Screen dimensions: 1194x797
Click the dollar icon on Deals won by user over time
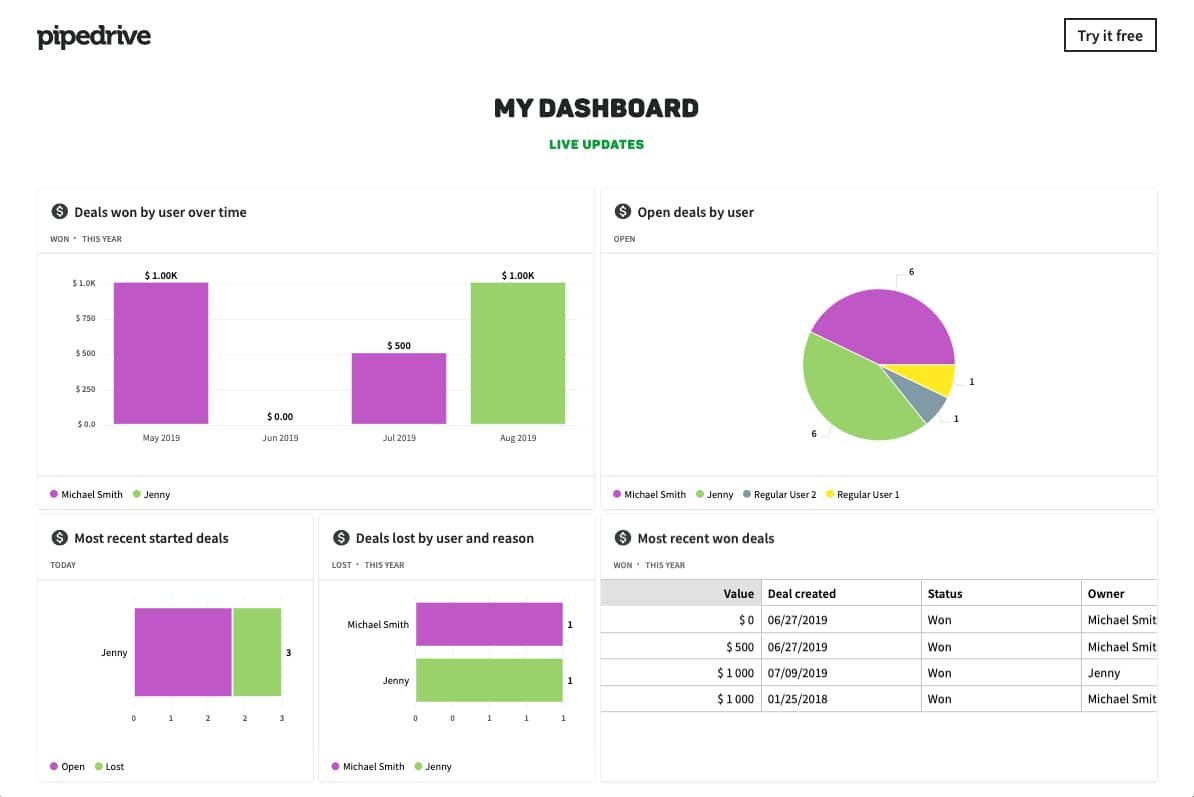[x=59, y=211]
